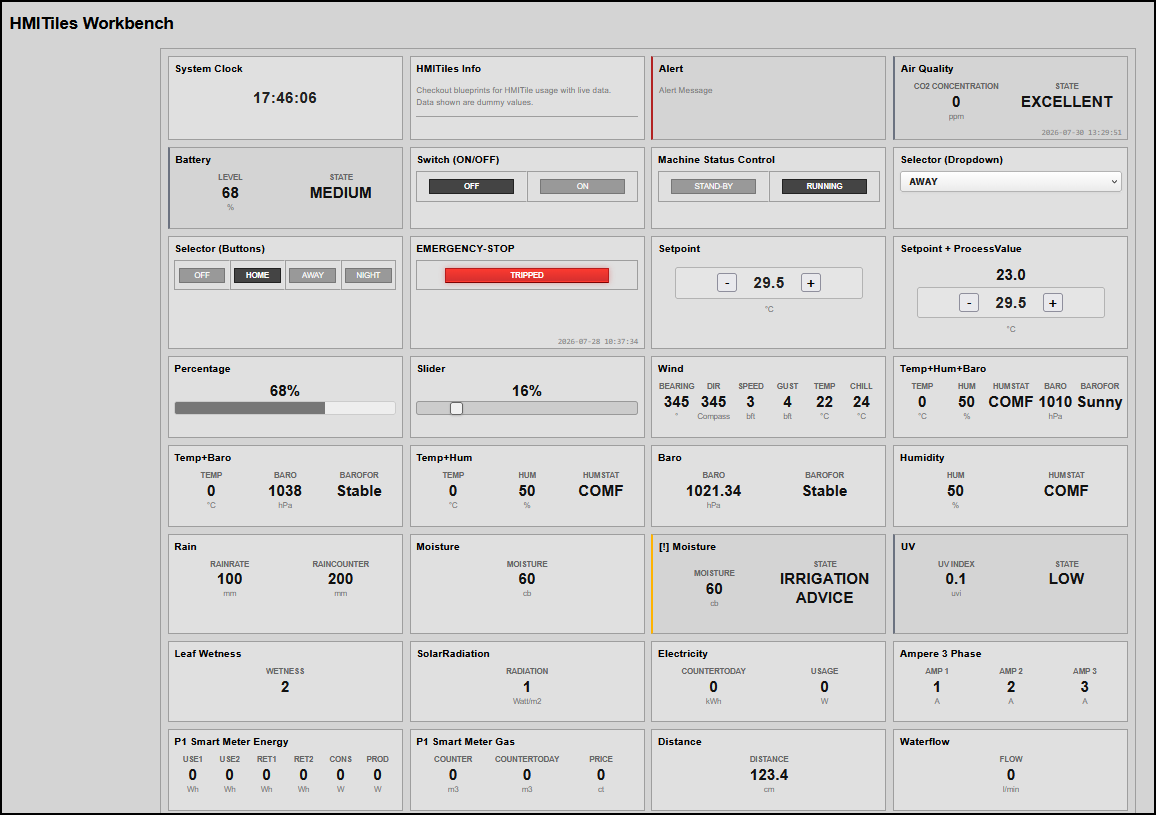Viewport: 1156px width, 815px height.
Task: Click the Electricity COUNTERTODAY value
Action: (714, 687)
